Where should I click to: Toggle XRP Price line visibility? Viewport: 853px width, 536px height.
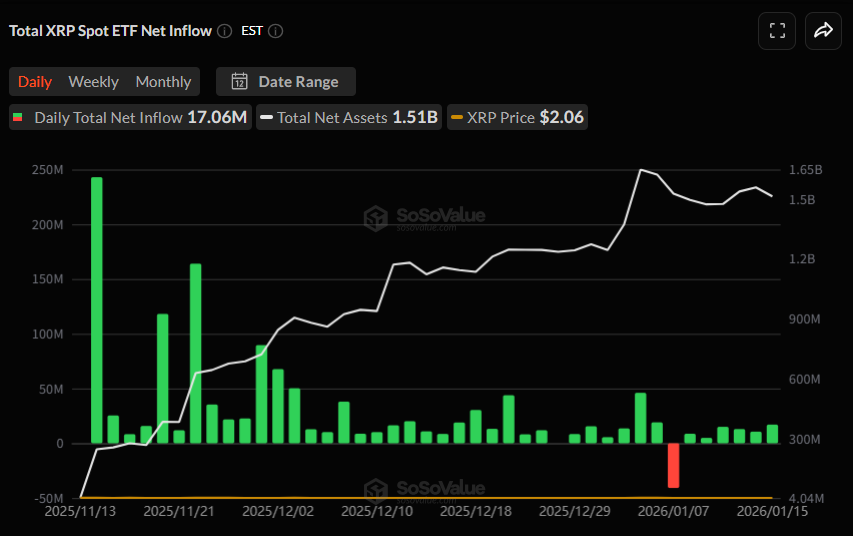517,118
